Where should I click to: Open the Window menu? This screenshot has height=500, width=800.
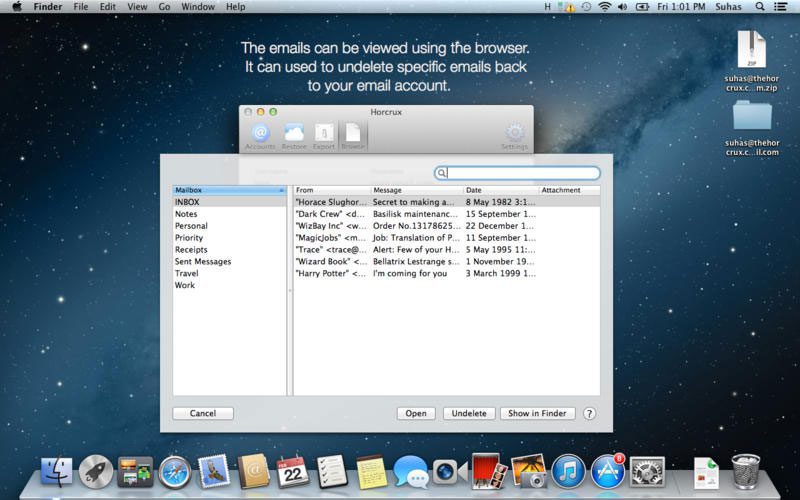point(198,7)
